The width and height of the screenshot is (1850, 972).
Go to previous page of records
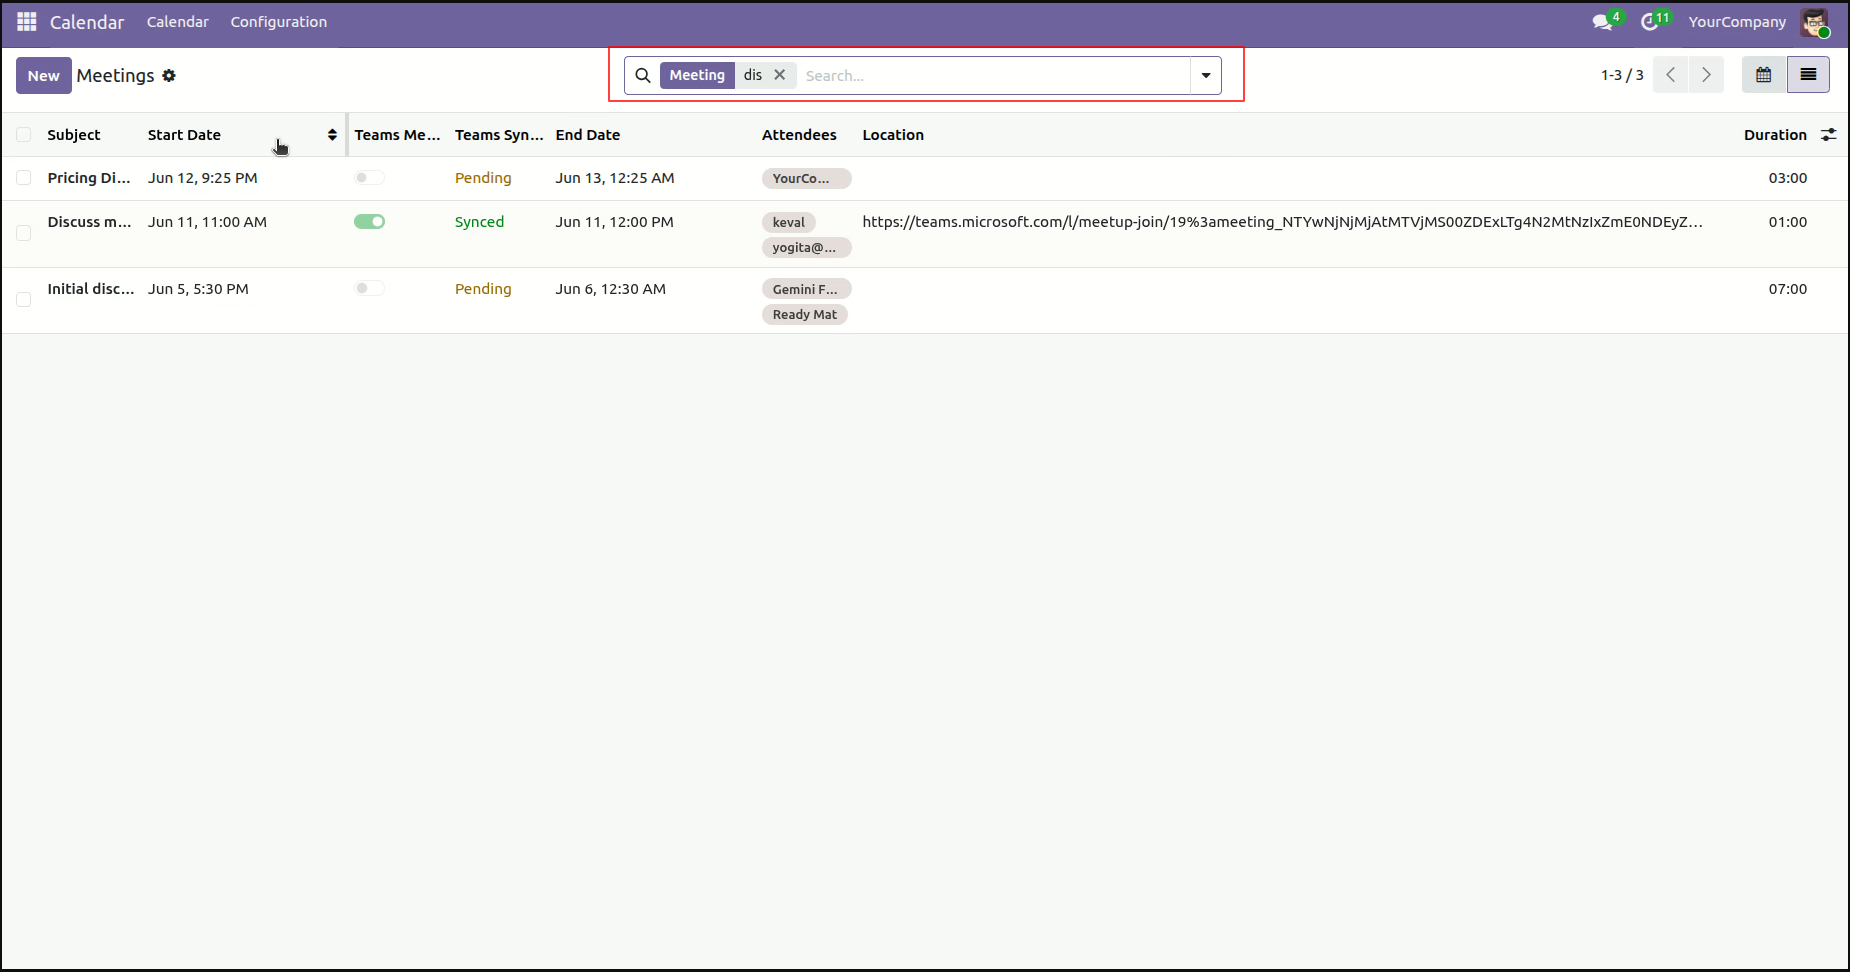pos(1670,75)
